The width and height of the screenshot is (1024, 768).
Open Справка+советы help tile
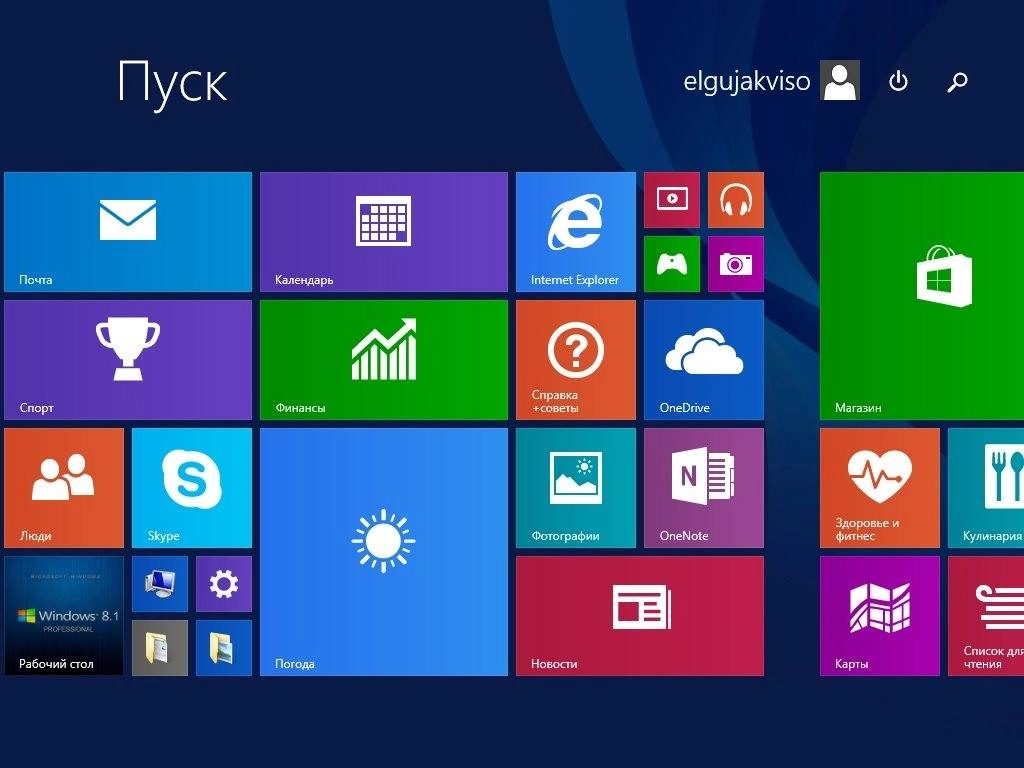click(x=576, y=360)
